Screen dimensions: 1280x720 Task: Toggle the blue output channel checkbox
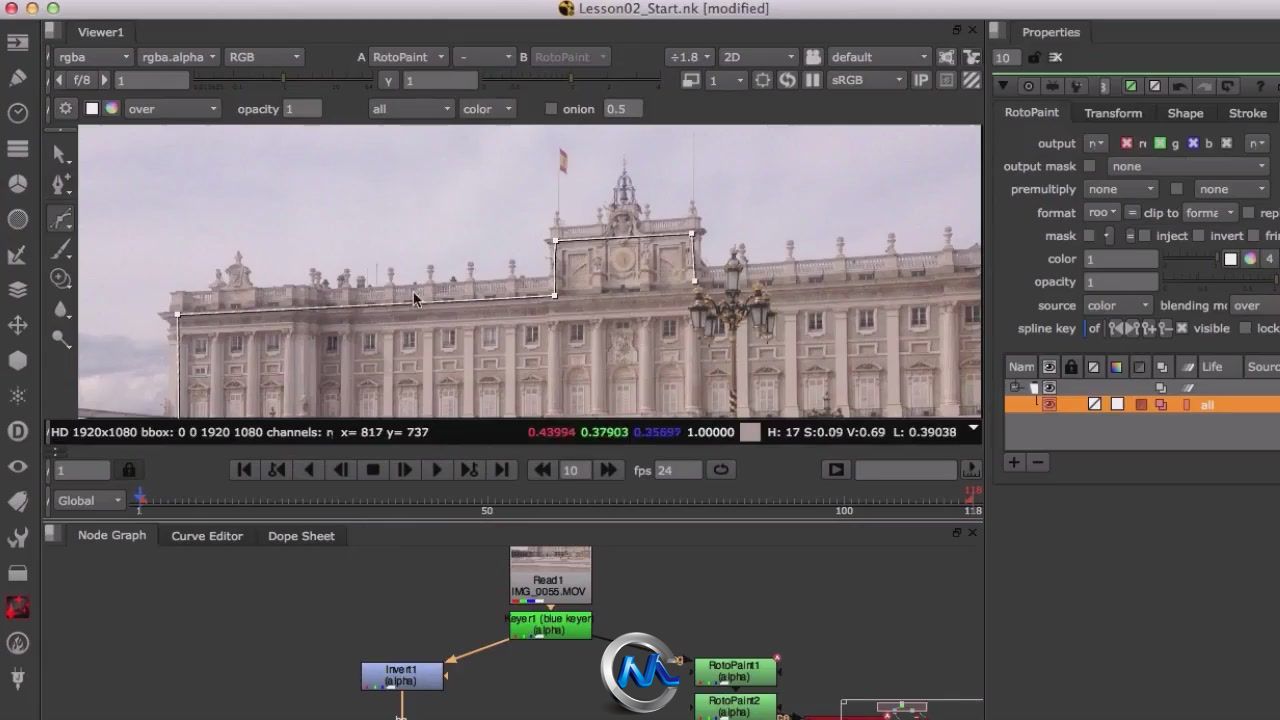coord(1193,143)
